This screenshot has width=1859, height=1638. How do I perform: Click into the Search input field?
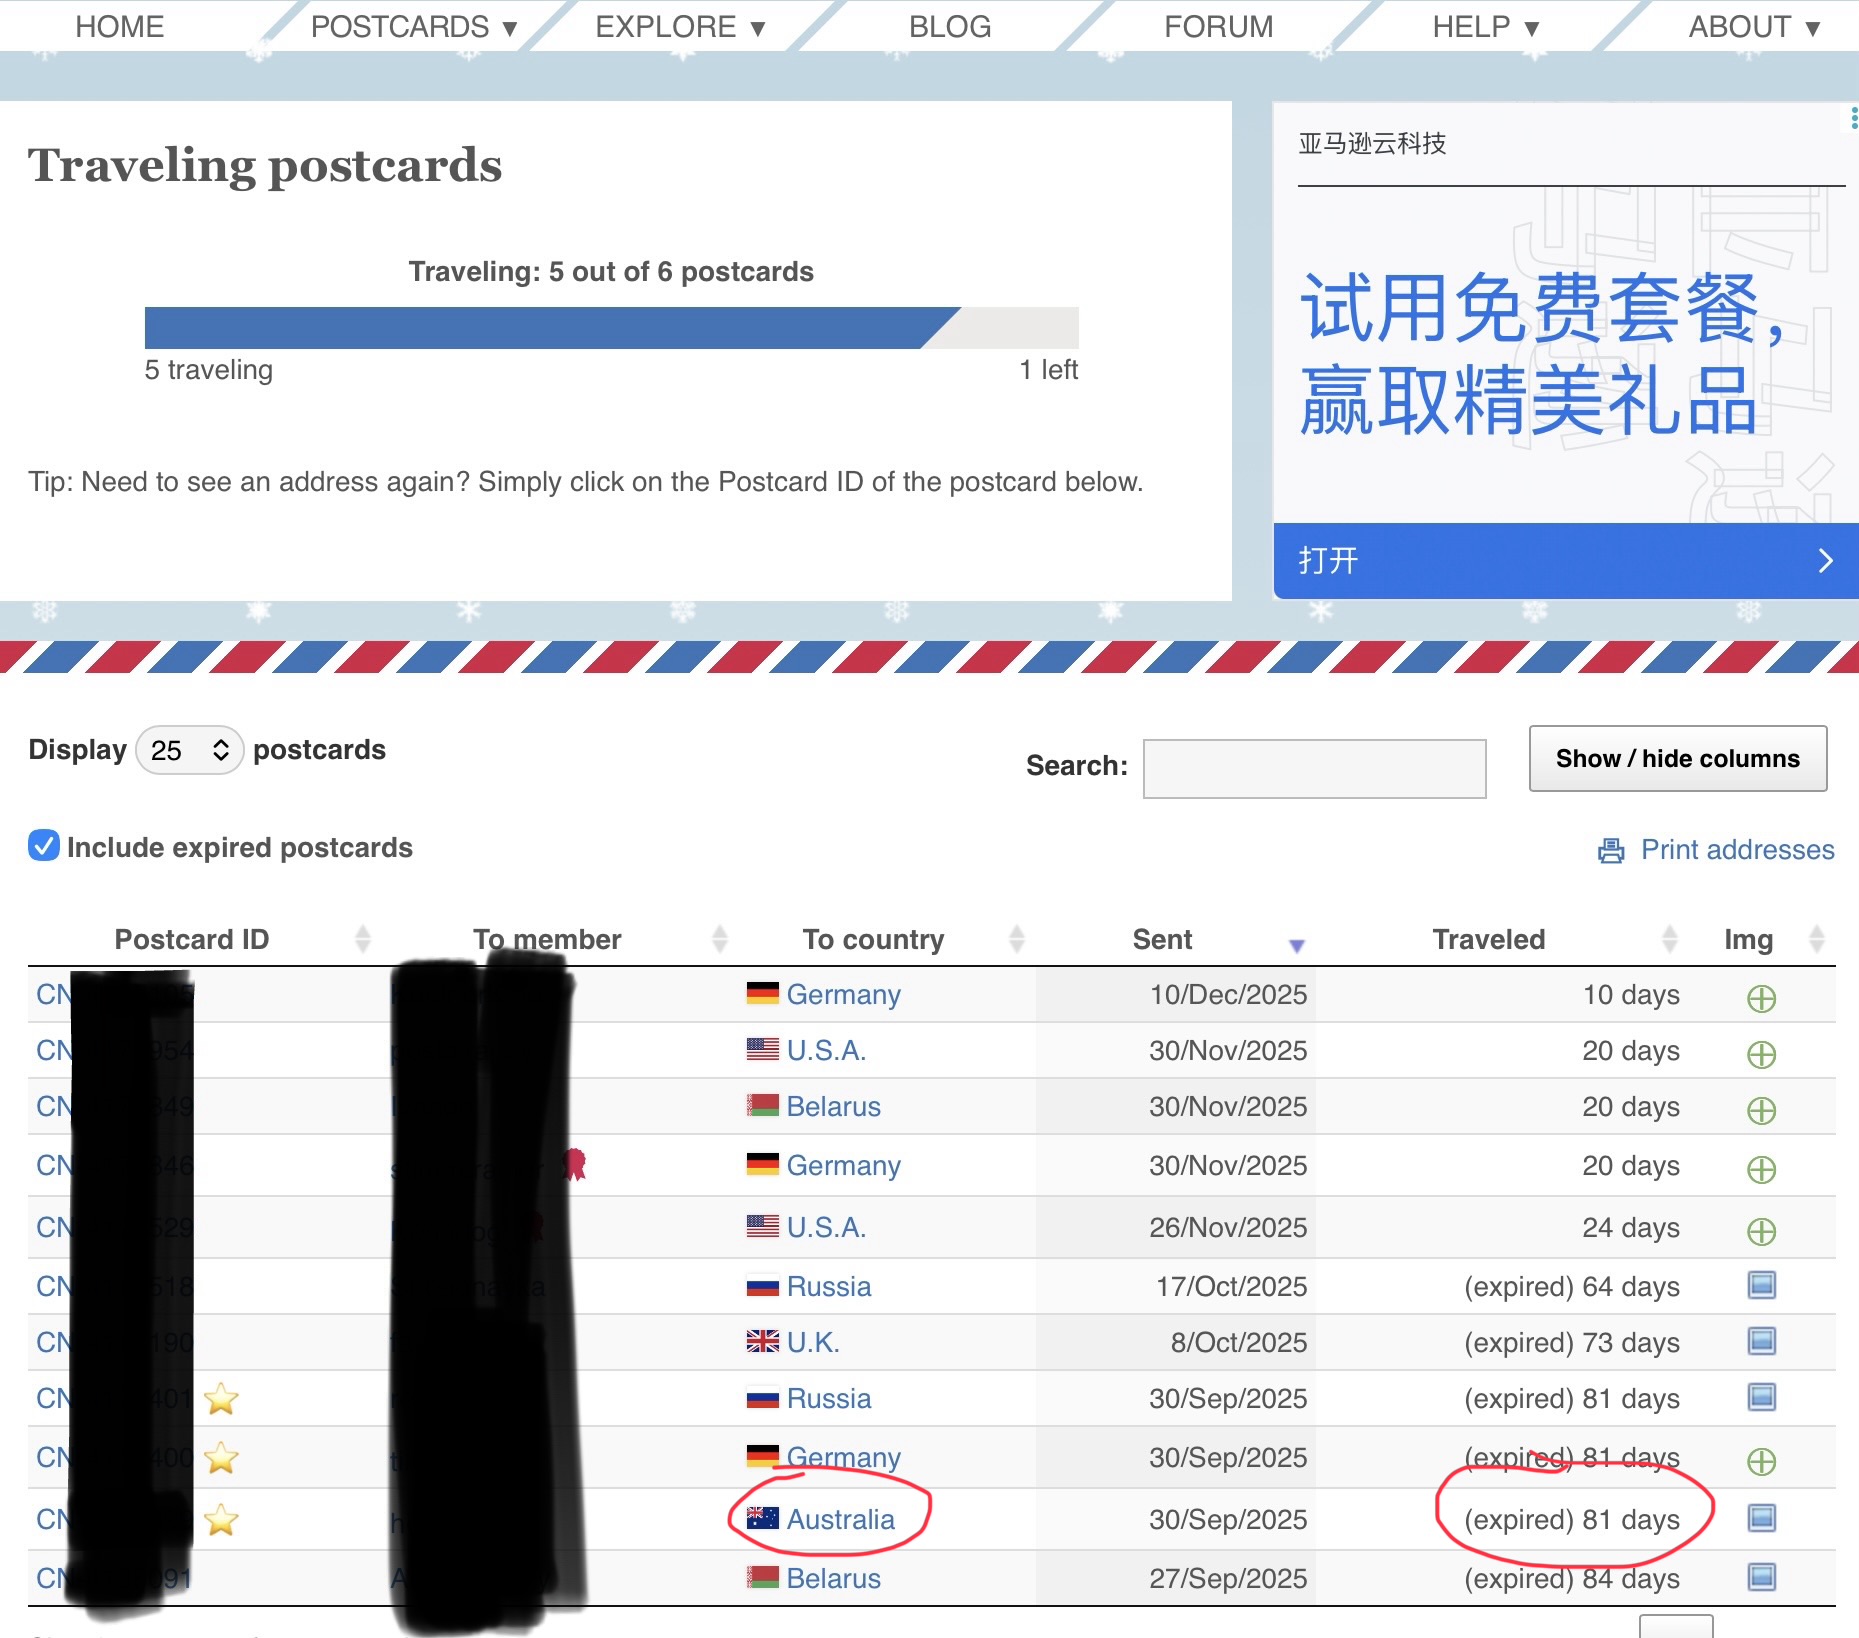(1314, 768)
